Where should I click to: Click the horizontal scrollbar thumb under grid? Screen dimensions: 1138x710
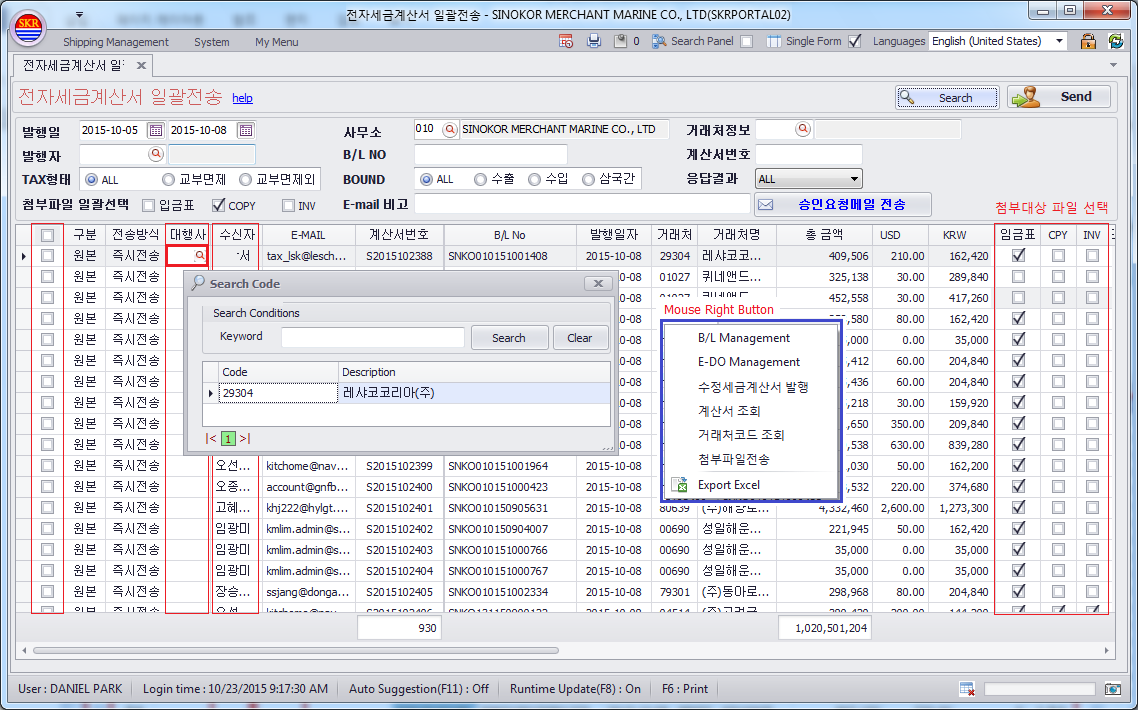pyautogui.click(x=296, y=650)
